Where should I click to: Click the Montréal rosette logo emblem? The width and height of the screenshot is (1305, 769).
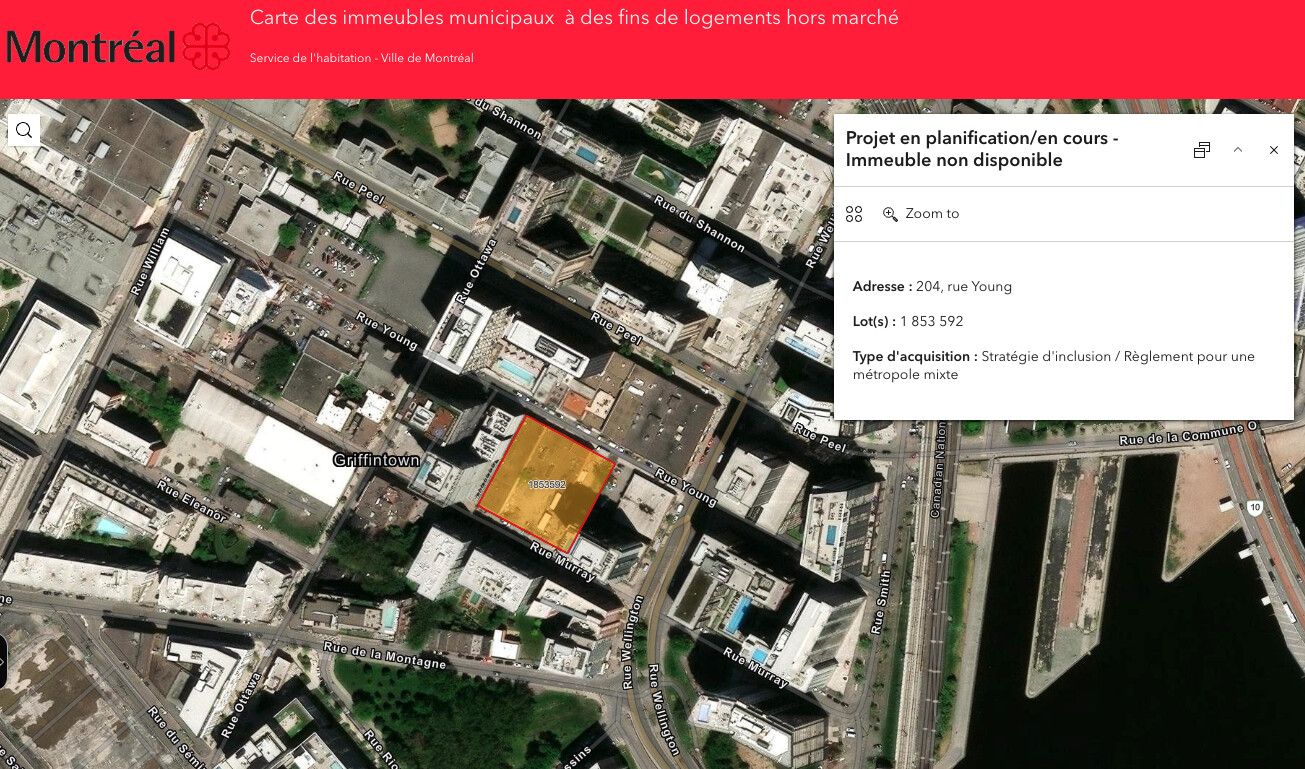tap(208, 47)
